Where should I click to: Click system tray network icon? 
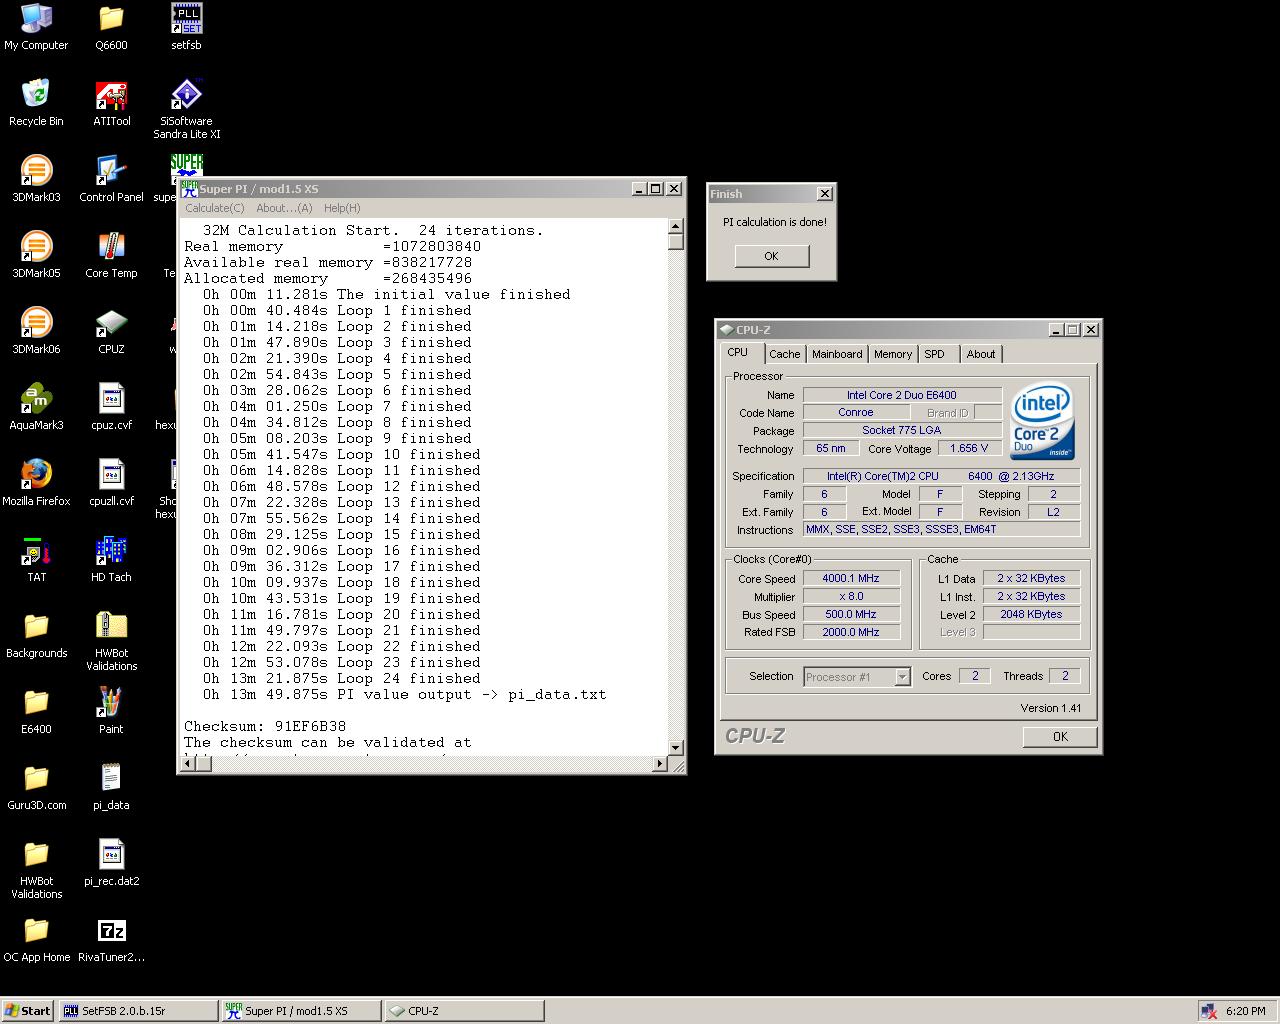pyautogui.click(x=1210, y=1011)
